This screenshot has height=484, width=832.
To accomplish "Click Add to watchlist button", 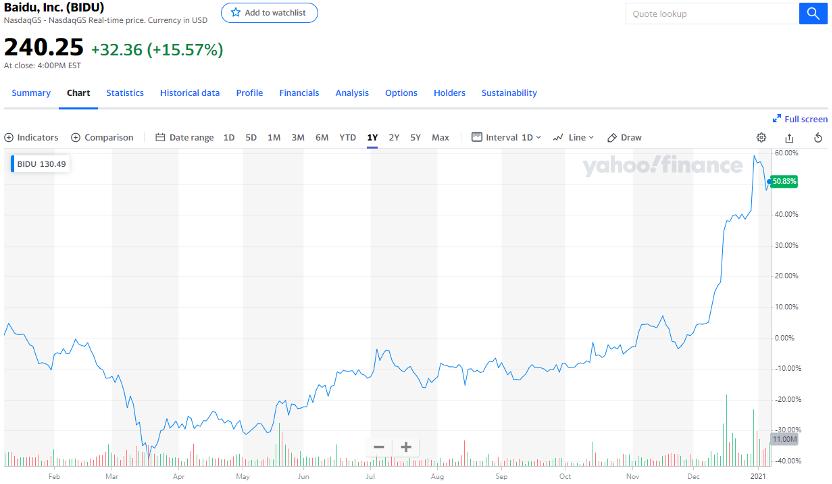I will click(268, 13).
